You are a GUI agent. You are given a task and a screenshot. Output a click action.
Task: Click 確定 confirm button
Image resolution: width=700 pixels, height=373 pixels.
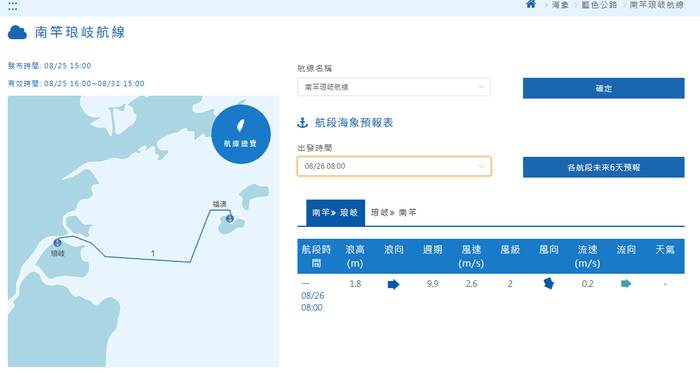(603, 88)
